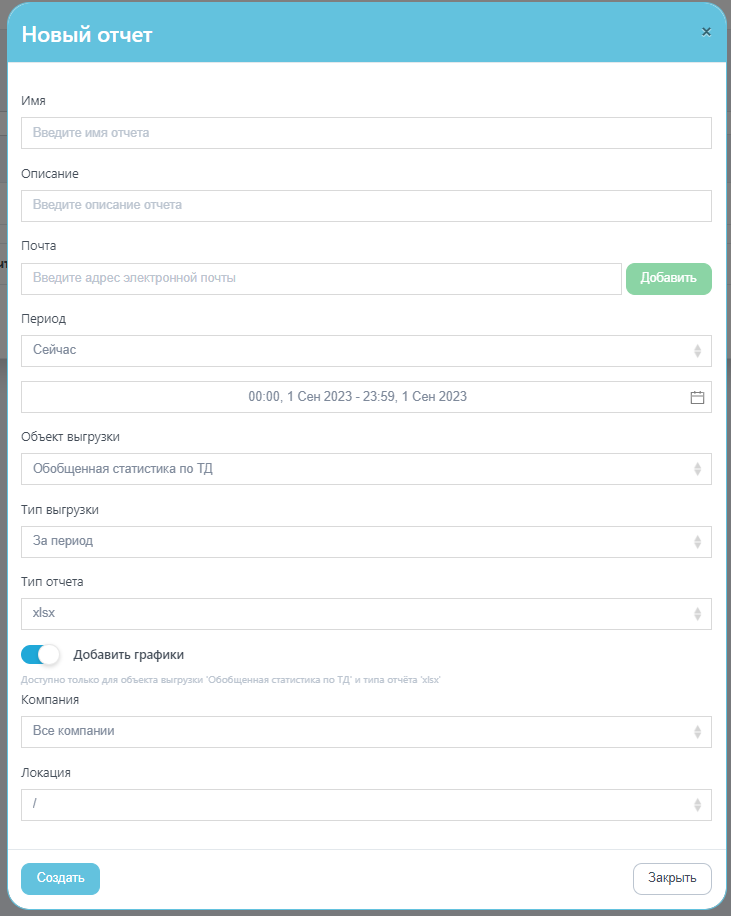Close the Новый отчет dialog with X
This screenshot has width=731, height=916.
tap(706, 32)
